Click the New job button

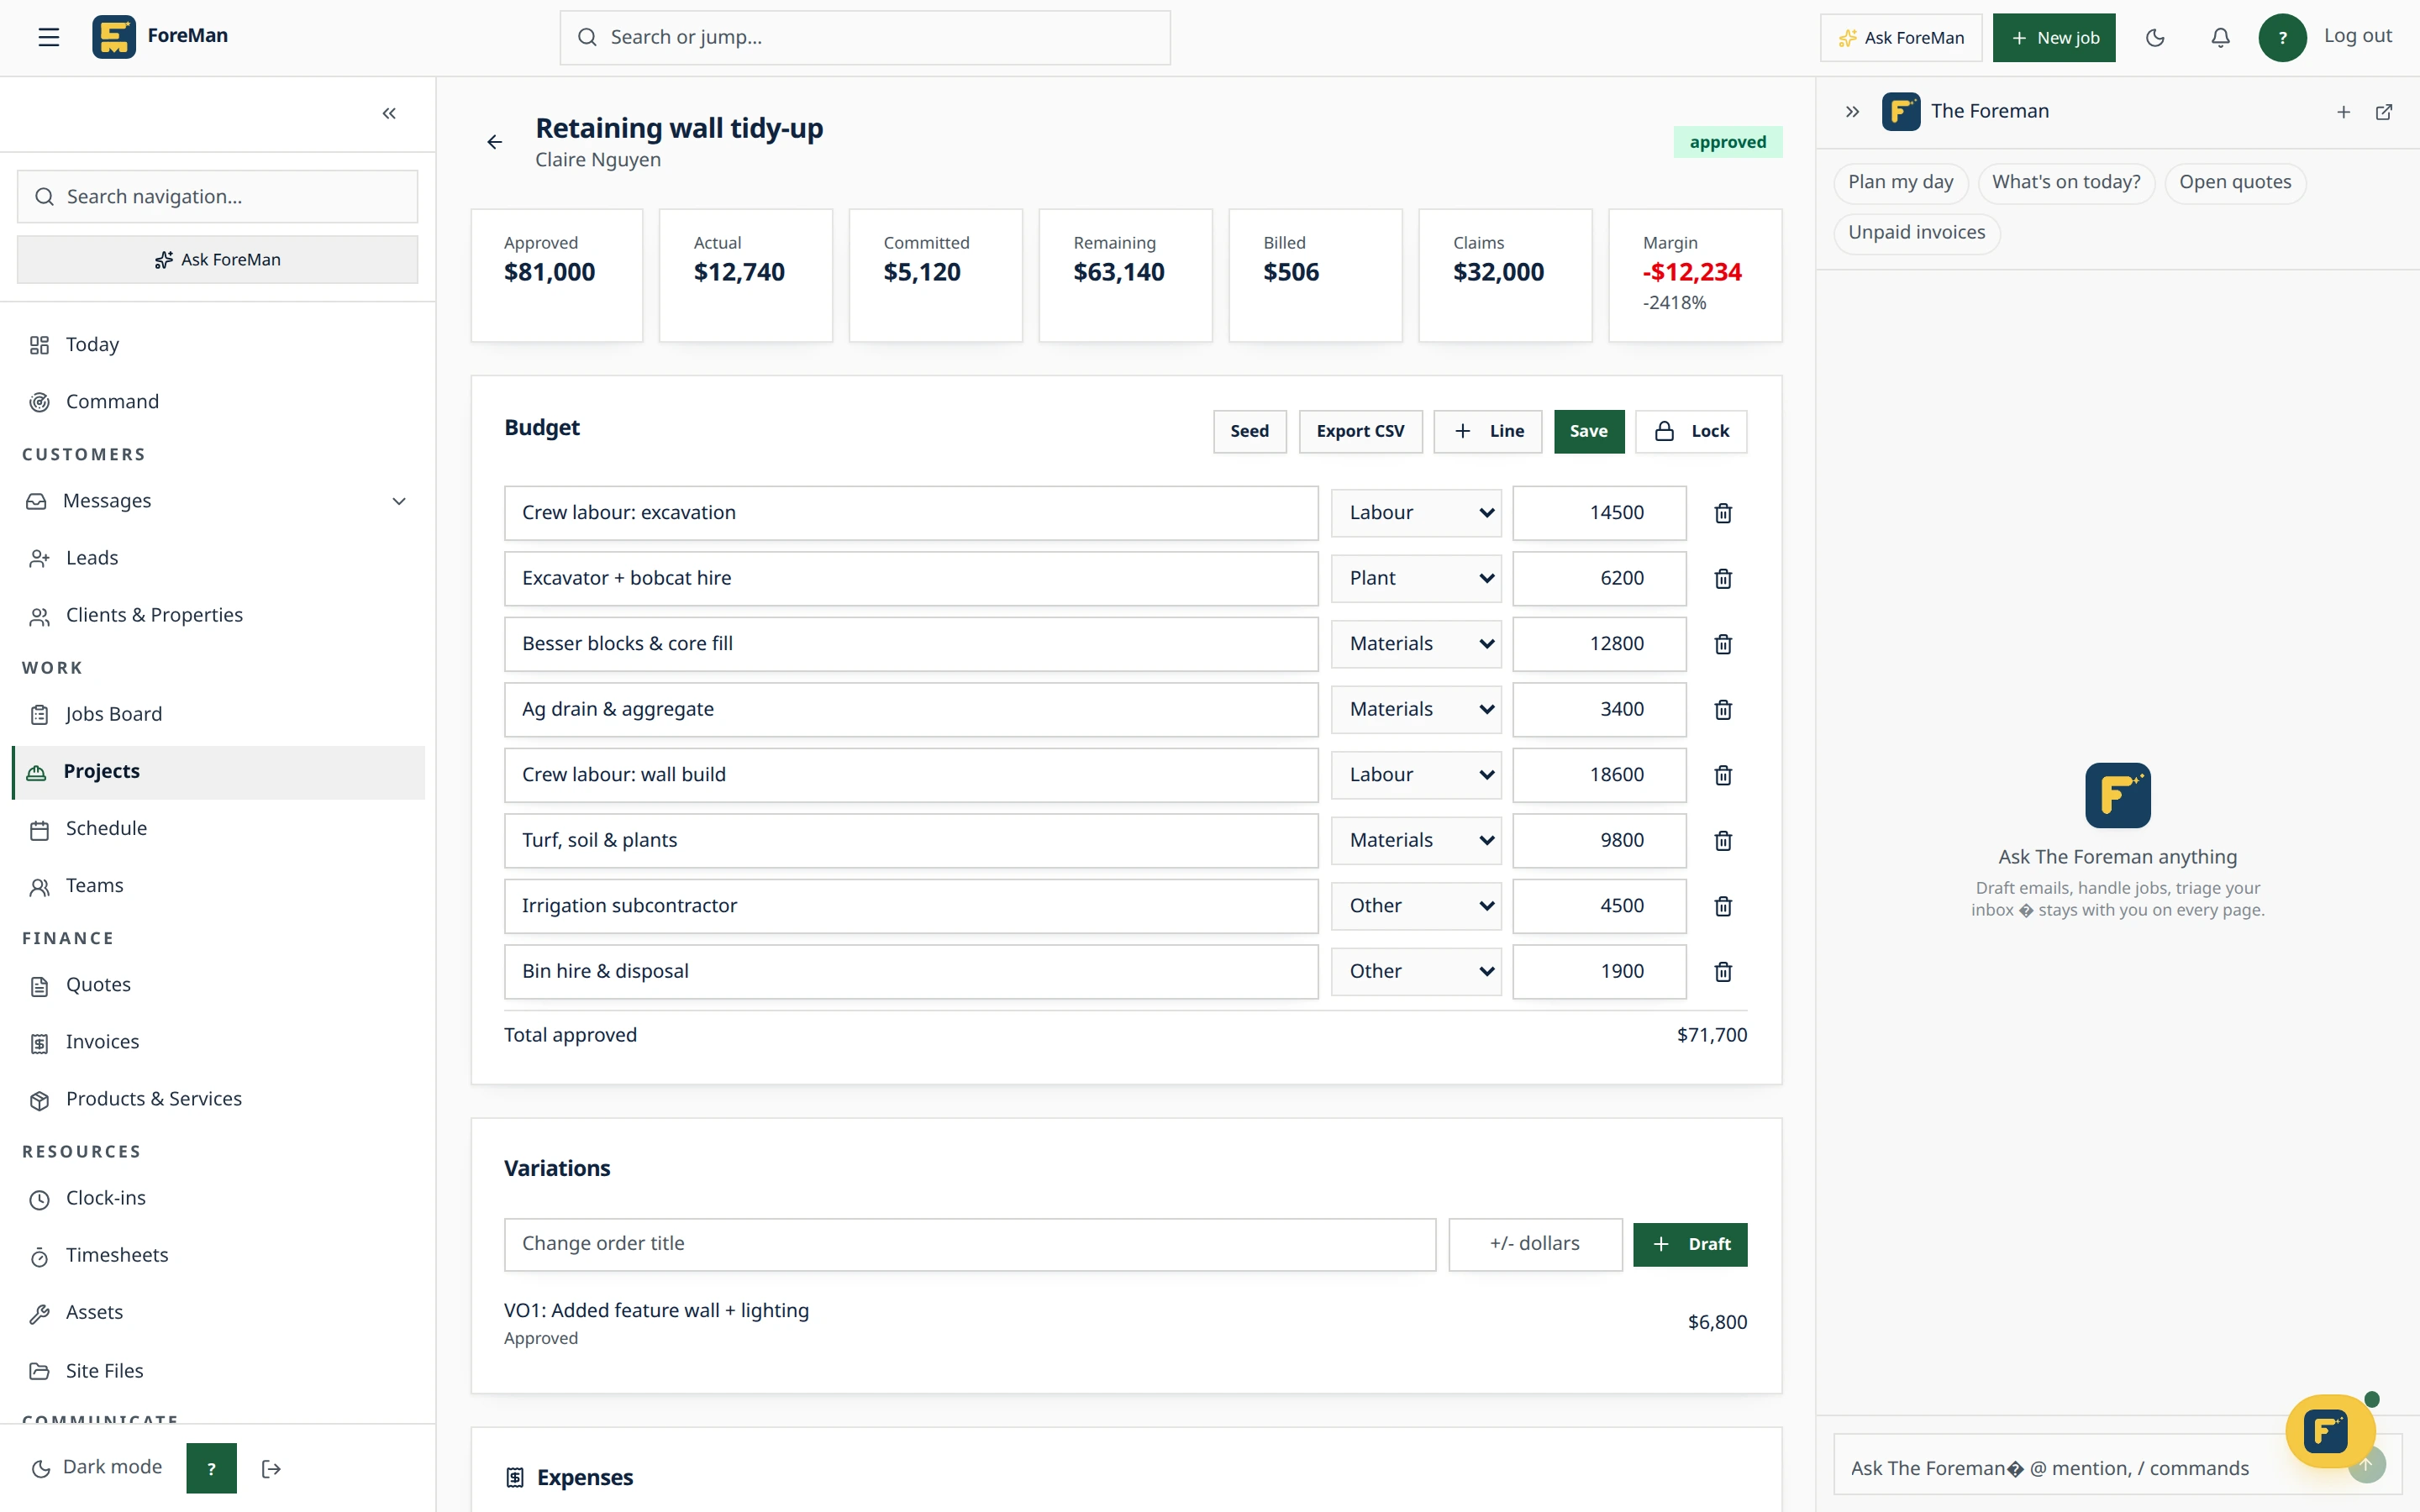click(2053, 38)
